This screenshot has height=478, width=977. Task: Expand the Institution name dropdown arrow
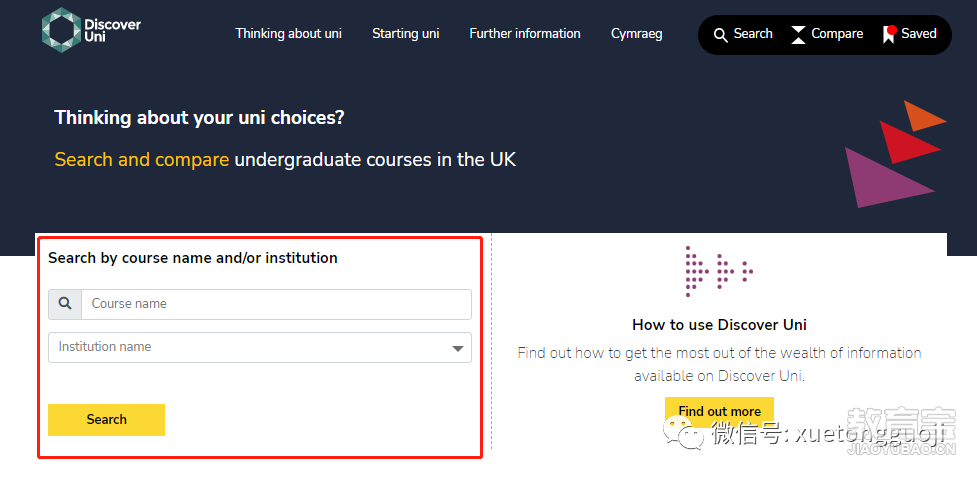pyautogui.click(x=458, y=348)
